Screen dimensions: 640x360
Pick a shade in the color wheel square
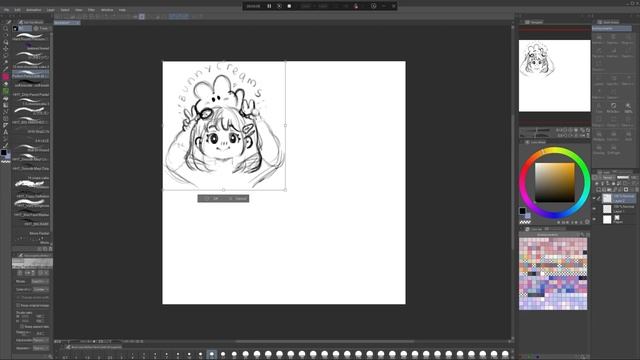pyautogui.click(x=555, y=182)
